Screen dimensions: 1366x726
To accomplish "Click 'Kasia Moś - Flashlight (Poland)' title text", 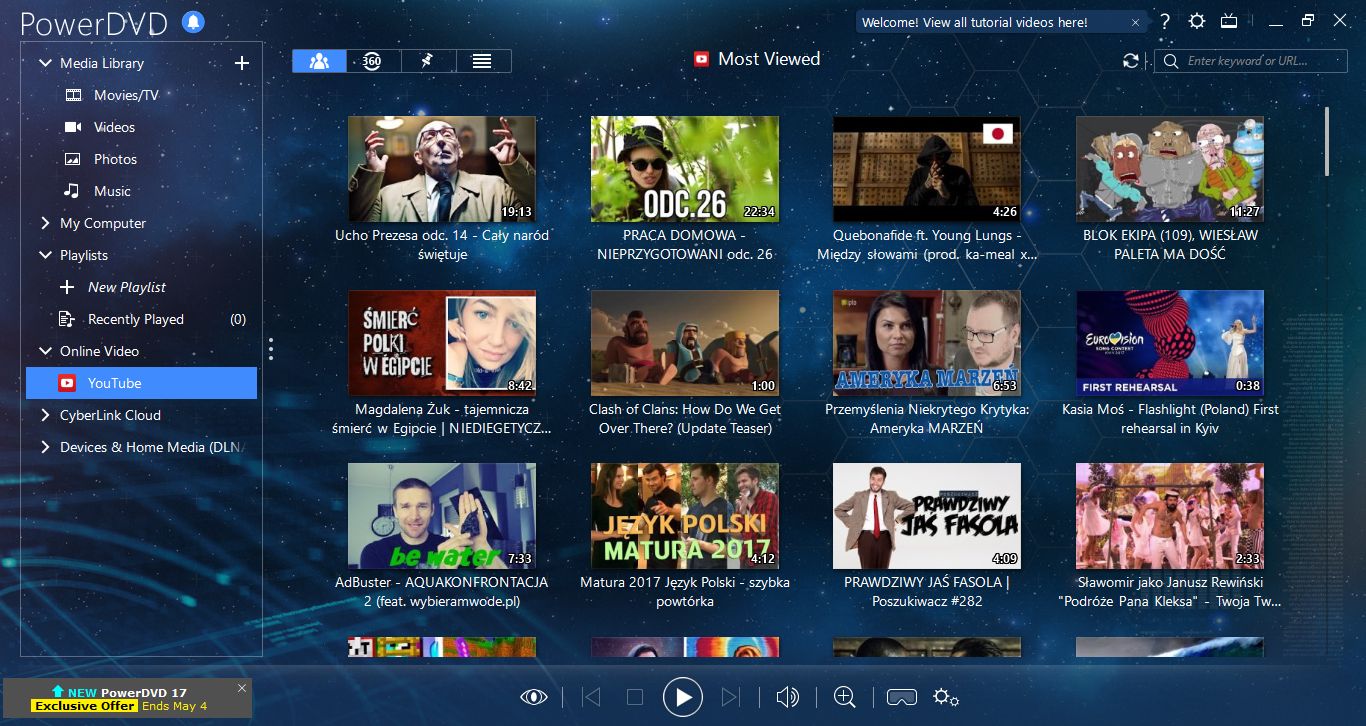I will 1170,419.
